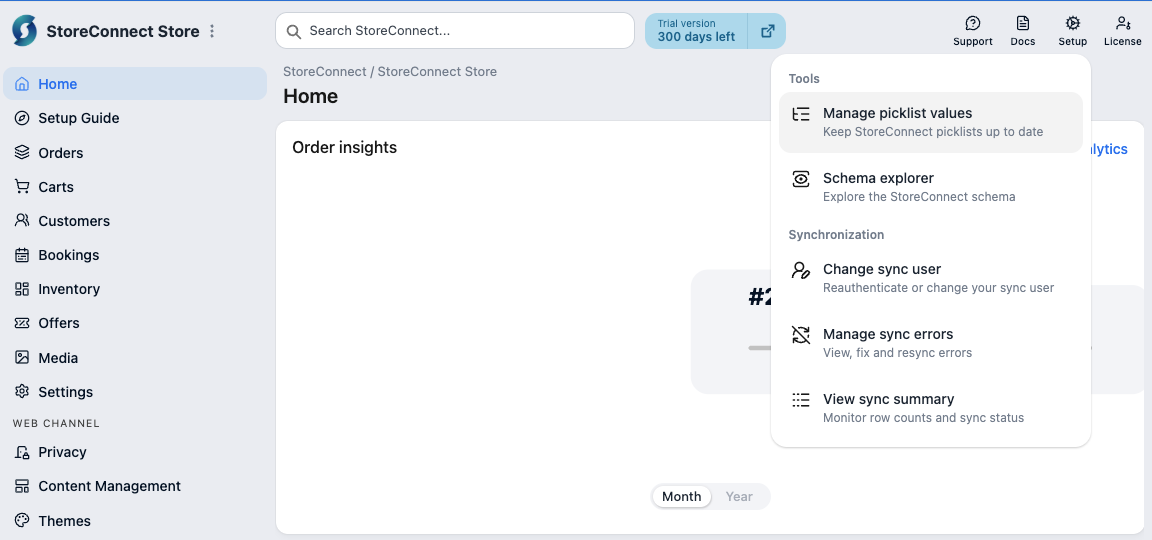
Task: Open Setup Guide in the sidebar
Action: click(x=135, y=118)
